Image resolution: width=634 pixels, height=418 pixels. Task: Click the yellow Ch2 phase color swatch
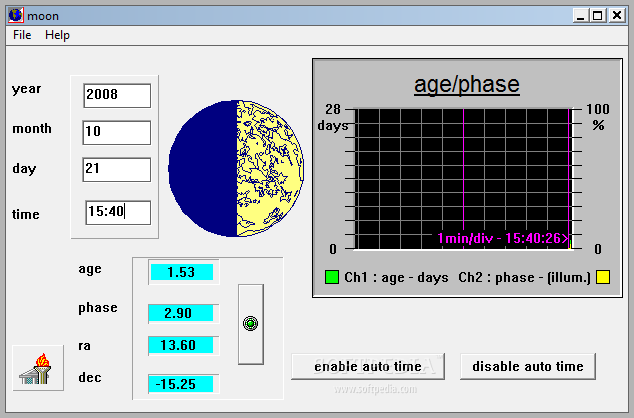603,277
